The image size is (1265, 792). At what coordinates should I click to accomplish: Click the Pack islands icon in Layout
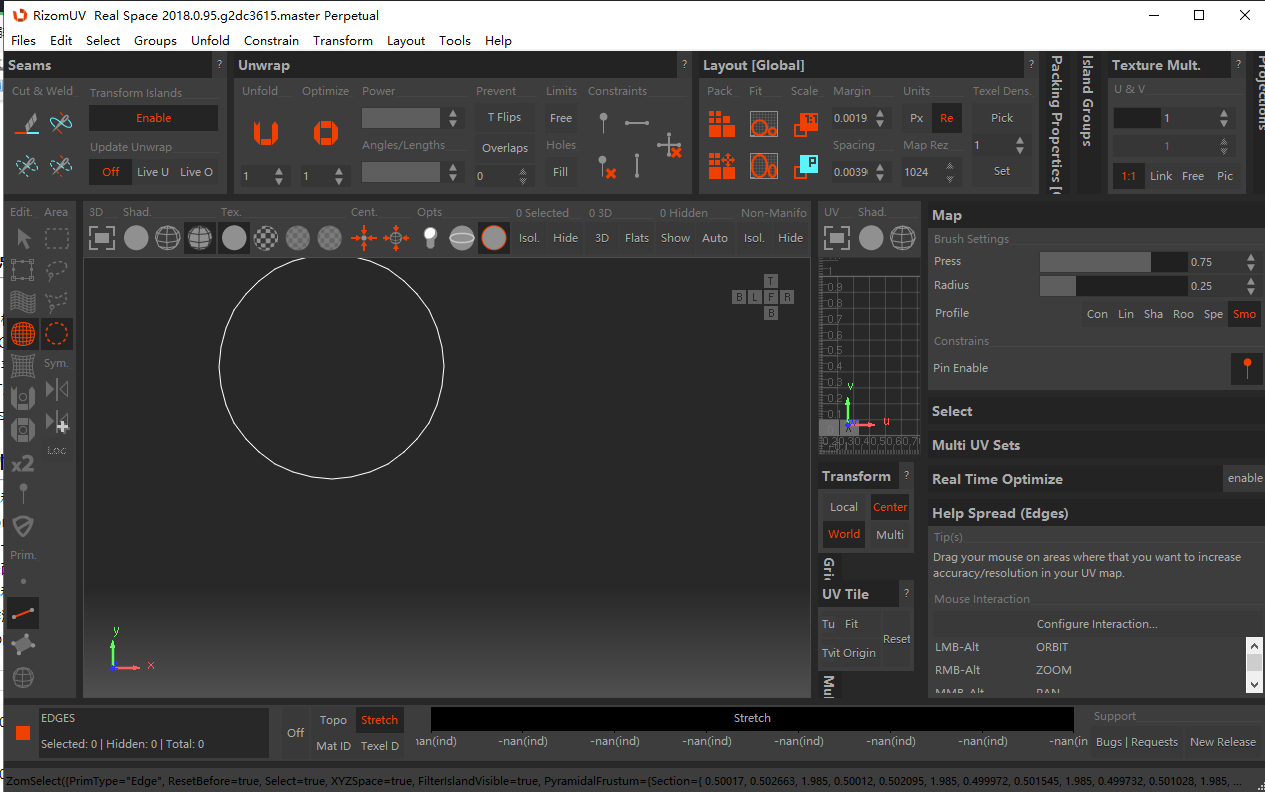click(721, 124)
